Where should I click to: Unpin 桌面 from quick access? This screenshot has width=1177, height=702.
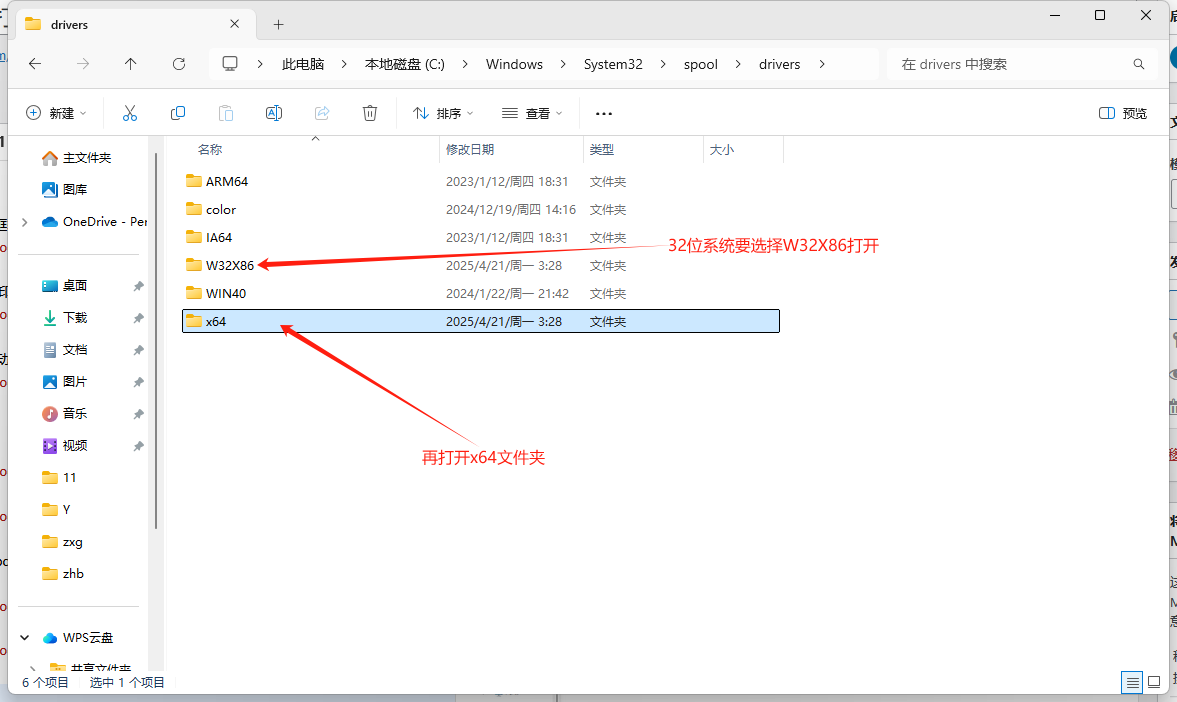pyautogui.click(x=138, y=286)
